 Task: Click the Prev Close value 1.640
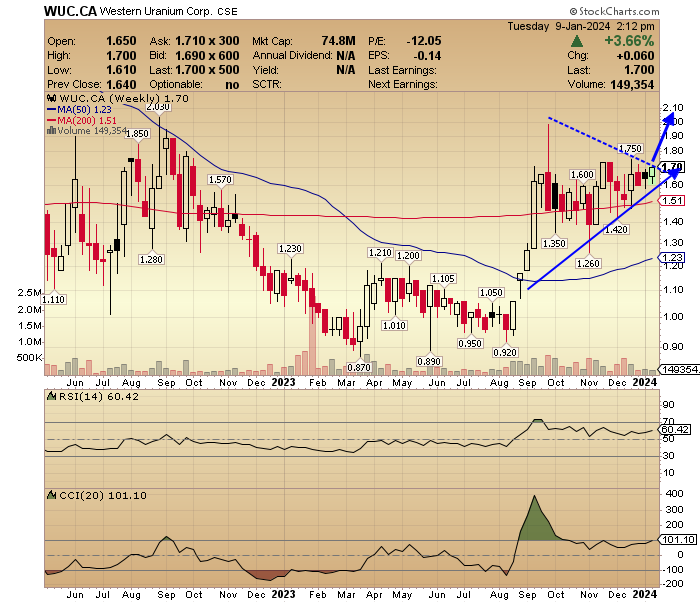point(121,84)
